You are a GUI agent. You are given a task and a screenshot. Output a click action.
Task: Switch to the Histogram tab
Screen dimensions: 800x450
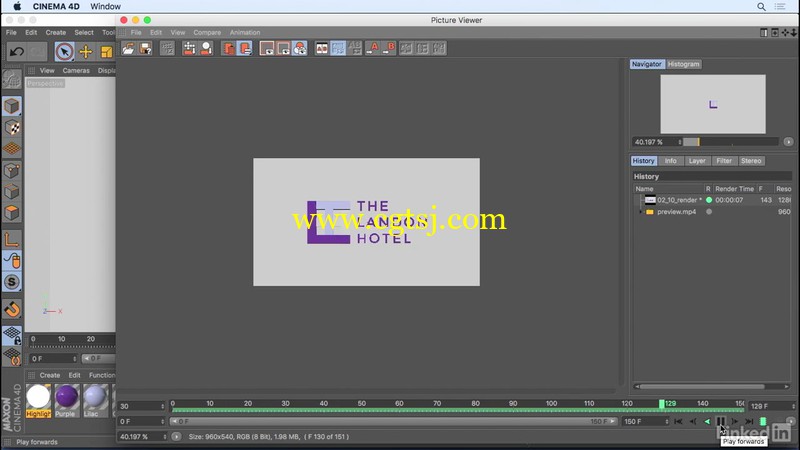pyautogui.click(x=683, y=64)
